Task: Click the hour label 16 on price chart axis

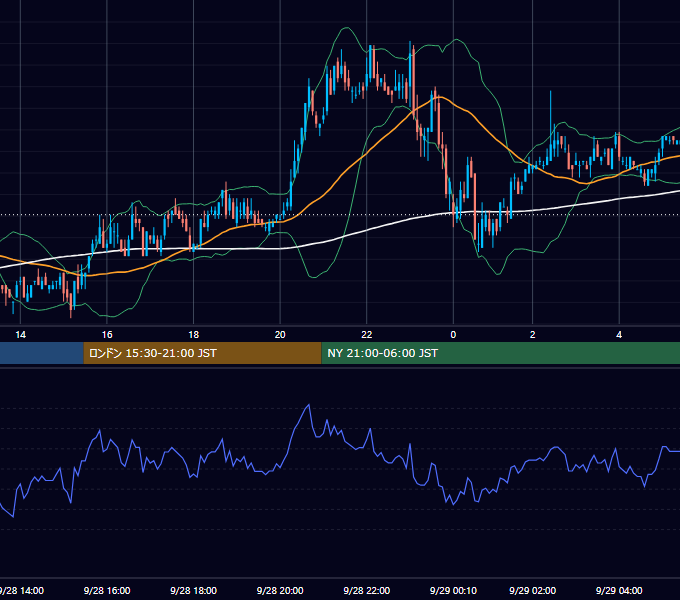Action: (x=107, y=335)
